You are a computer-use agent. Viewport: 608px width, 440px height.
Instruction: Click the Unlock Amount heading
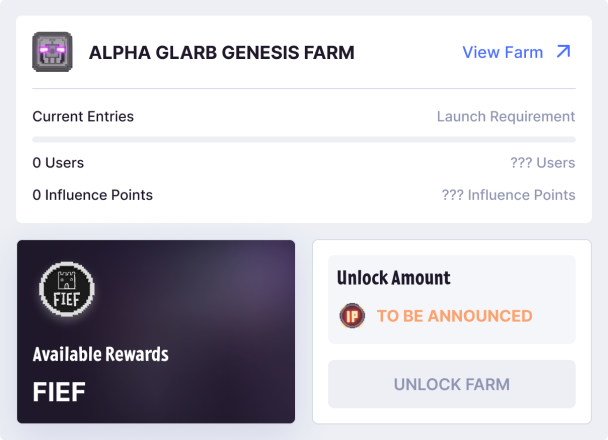point(394,278)
